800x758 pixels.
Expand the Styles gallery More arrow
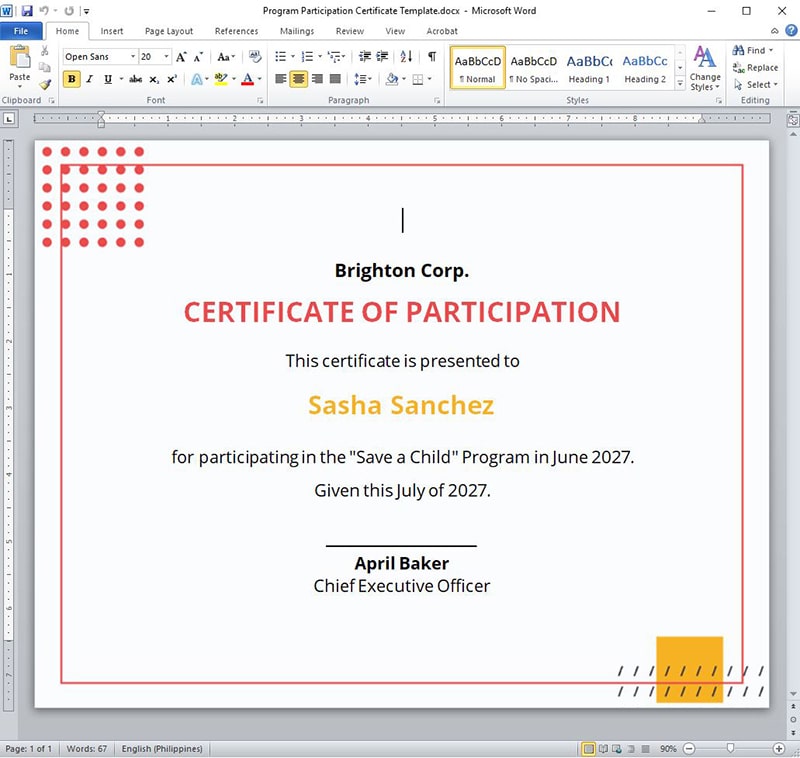pyautogui.click(x=681, y=84)
